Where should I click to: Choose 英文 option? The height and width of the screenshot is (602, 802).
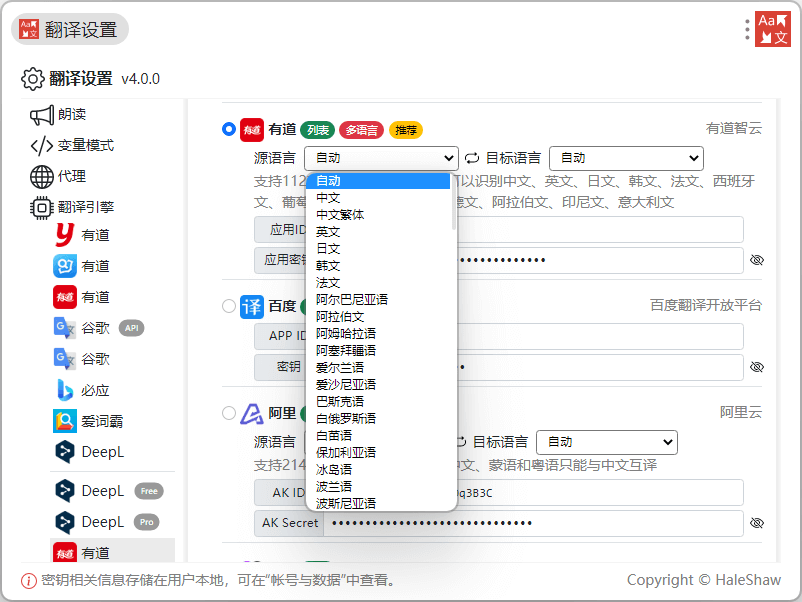378,232
